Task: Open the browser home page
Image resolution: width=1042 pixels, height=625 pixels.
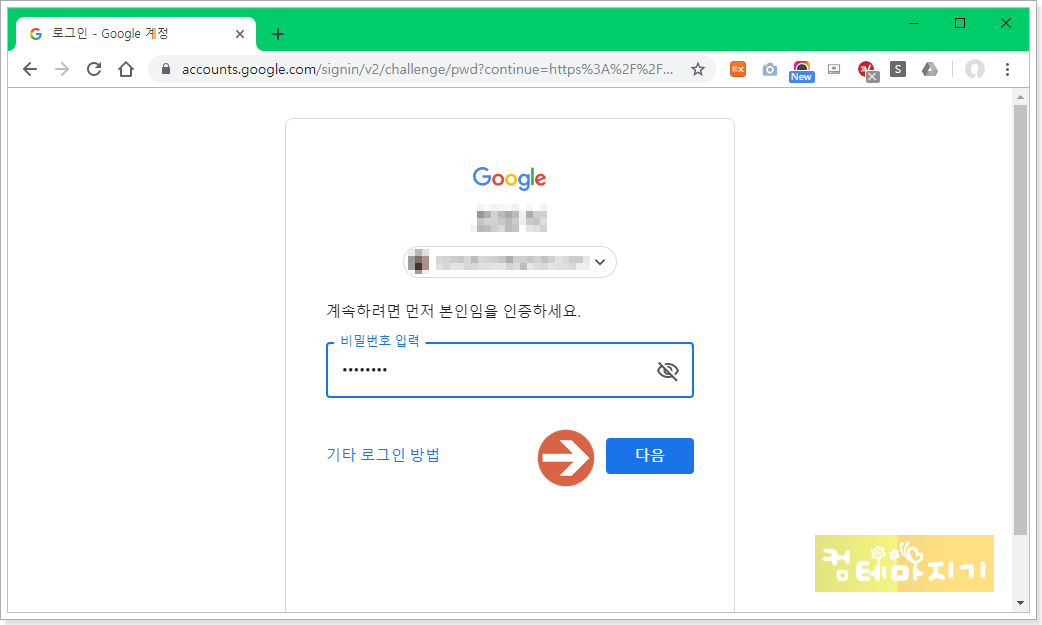Action: (x=126, y=69)
